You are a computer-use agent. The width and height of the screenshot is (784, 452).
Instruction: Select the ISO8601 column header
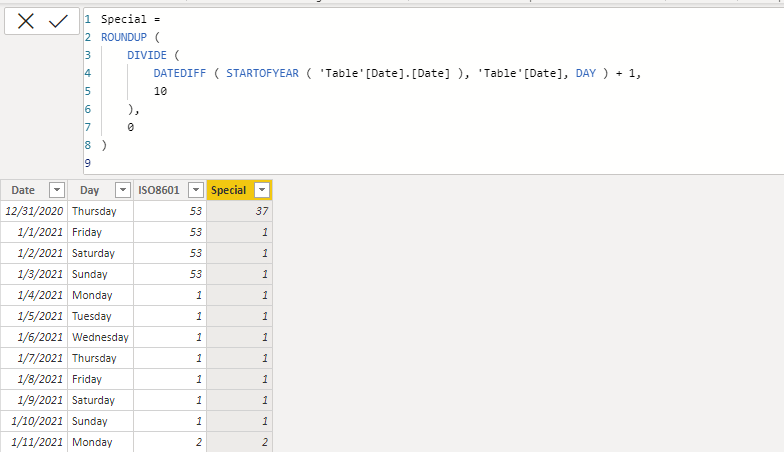pos(158,190)
